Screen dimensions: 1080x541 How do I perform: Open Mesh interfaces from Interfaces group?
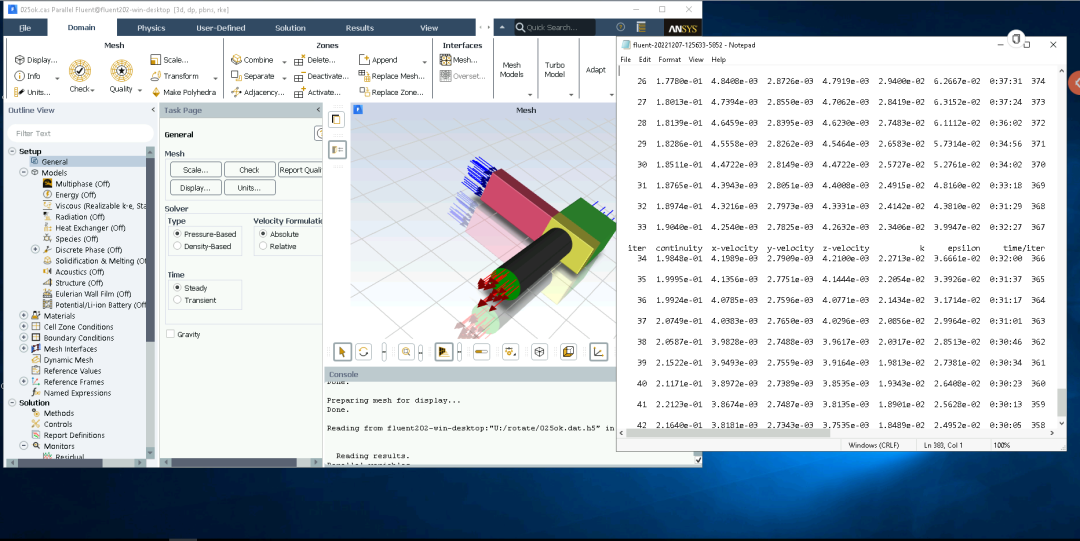coord(458,60)
